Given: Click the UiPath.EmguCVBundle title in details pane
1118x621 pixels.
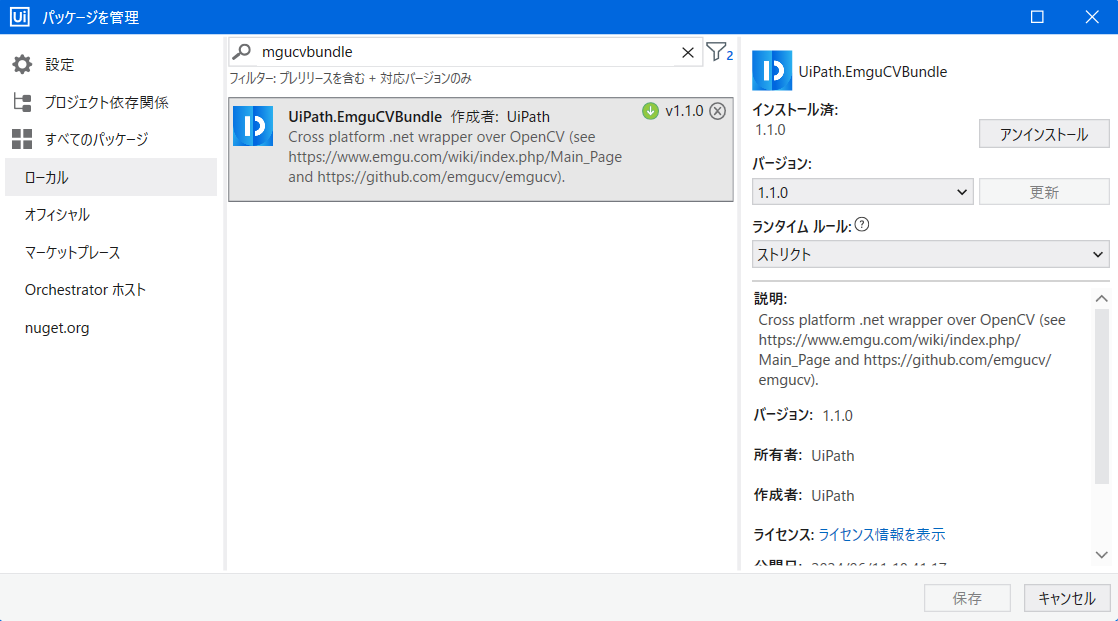Looking at the screenshot, I should 873,71.
